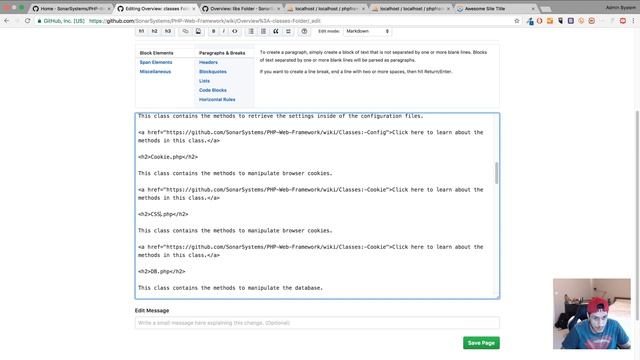The height and width of the screenshot is (360, 640).
Task: Click the 'DB.php' heading line in editor
Action: pyautogui.click(x=162, y=271)
